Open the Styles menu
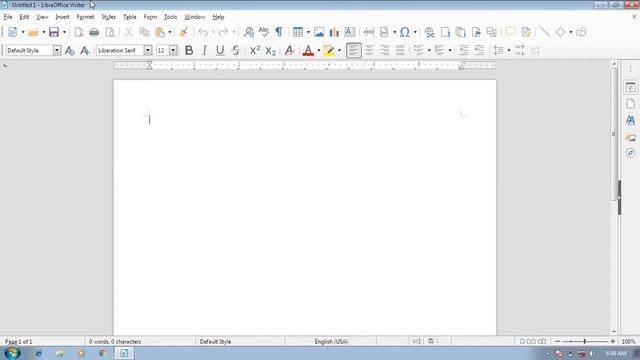 click(x=109, y=17)
